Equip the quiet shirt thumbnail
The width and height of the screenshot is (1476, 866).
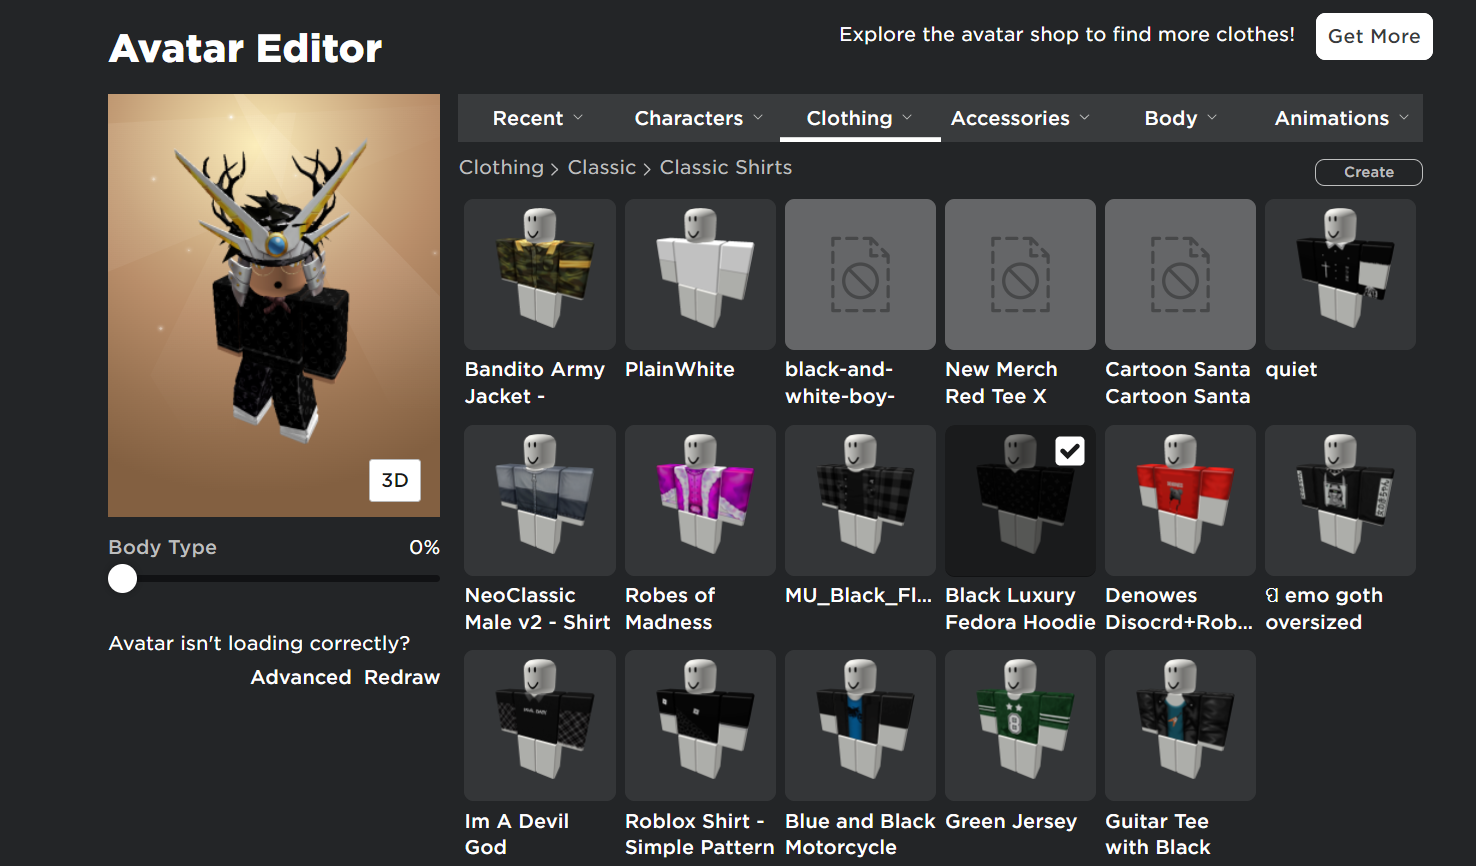(x=1340, y=274)
